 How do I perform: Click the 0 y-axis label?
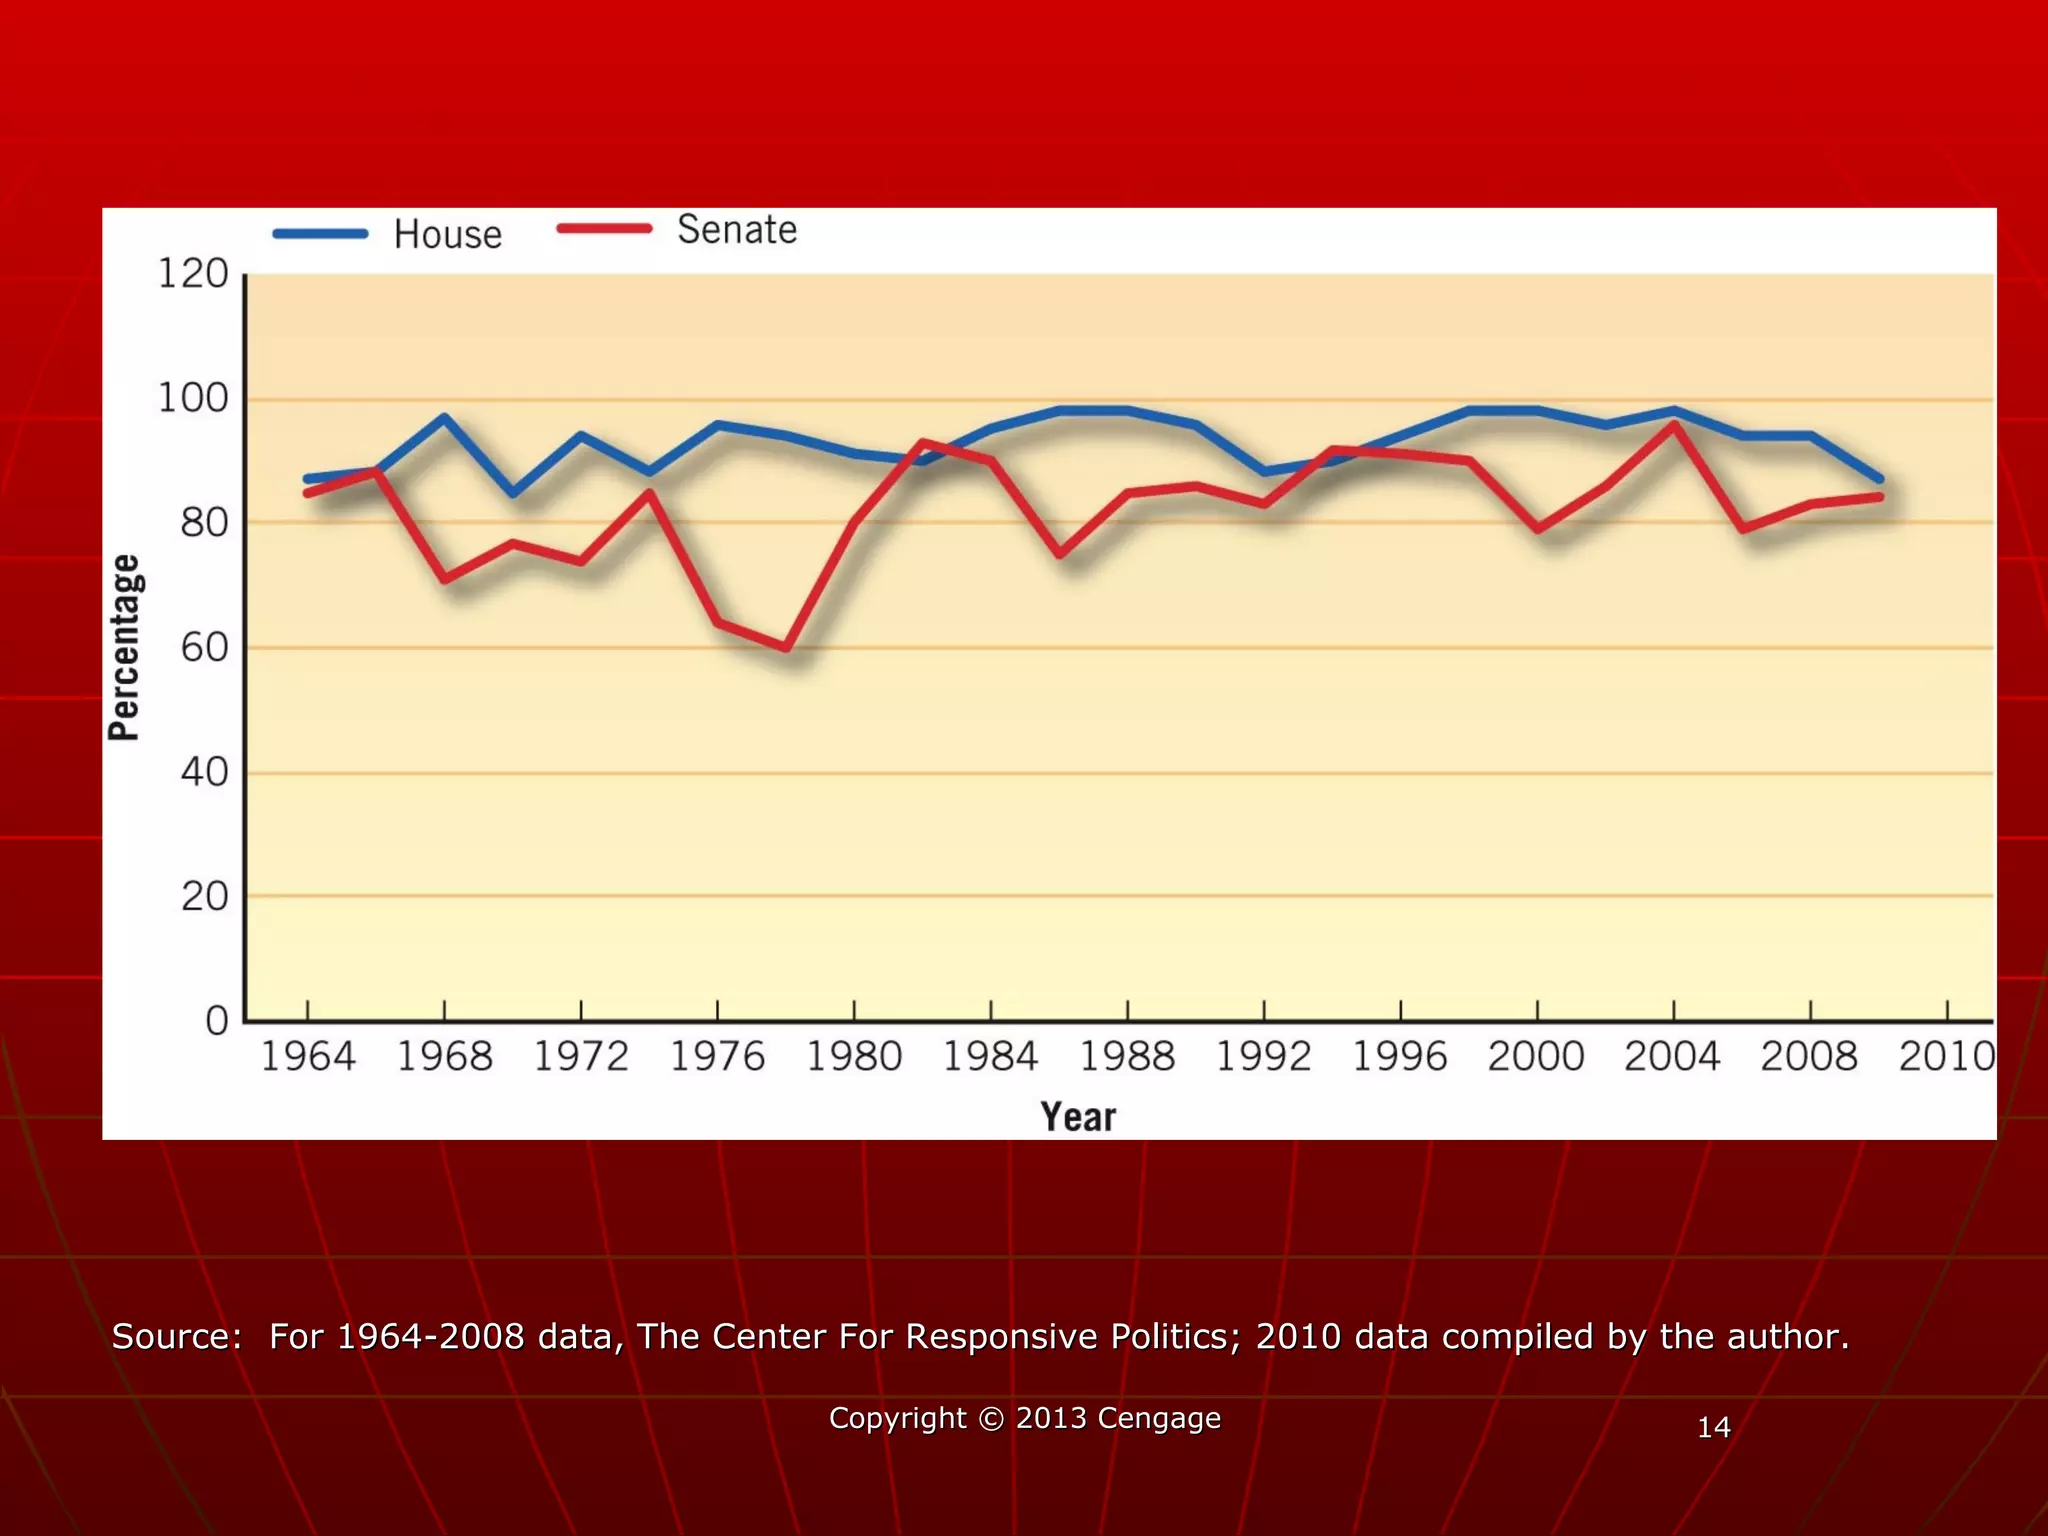click(216, 1021)
